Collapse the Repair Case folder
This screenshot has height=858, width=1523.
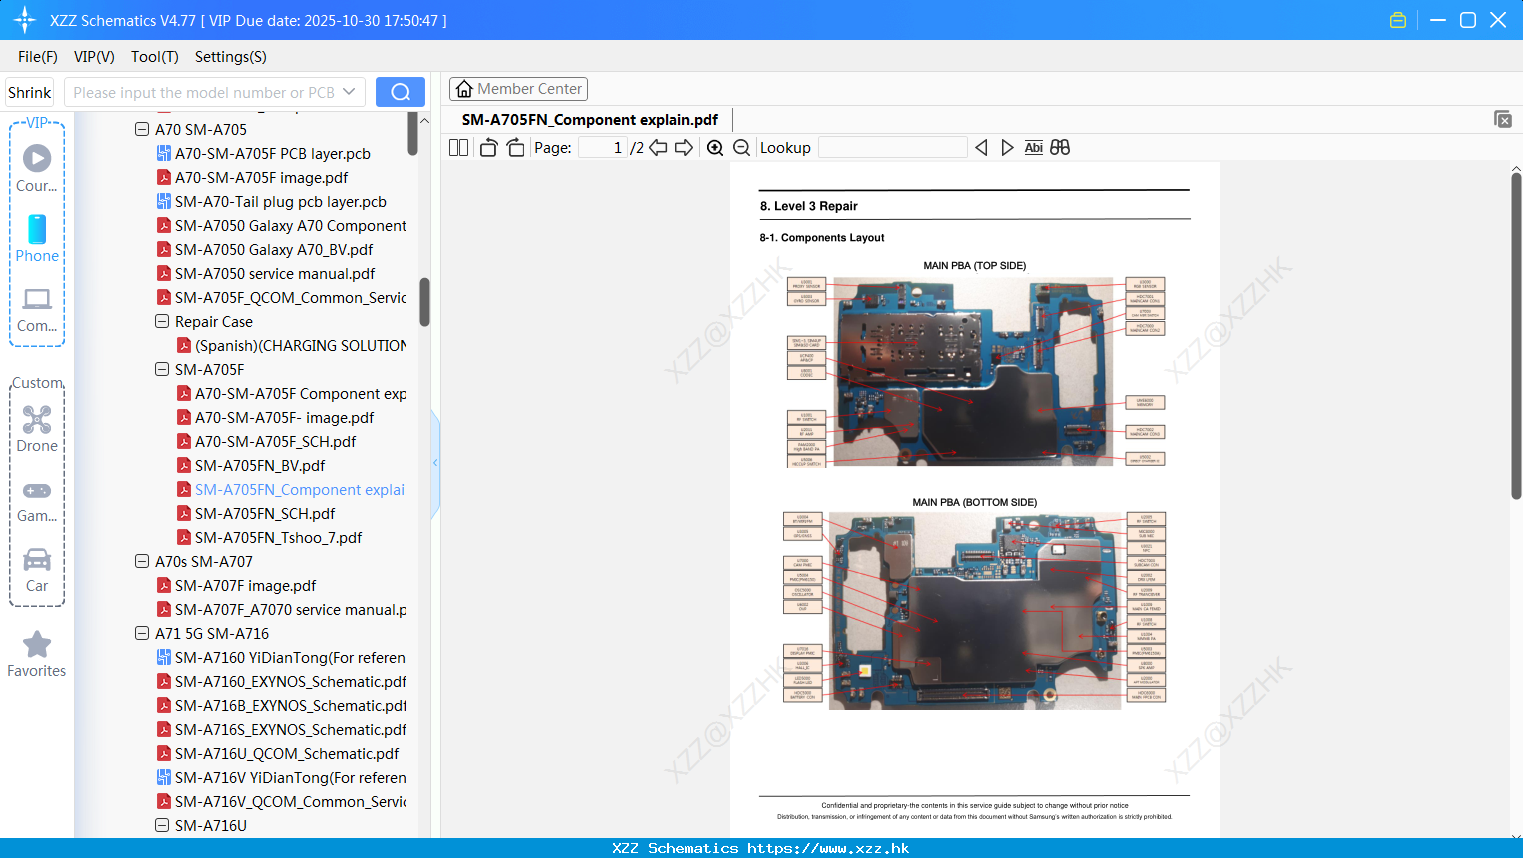pos(162,321)
